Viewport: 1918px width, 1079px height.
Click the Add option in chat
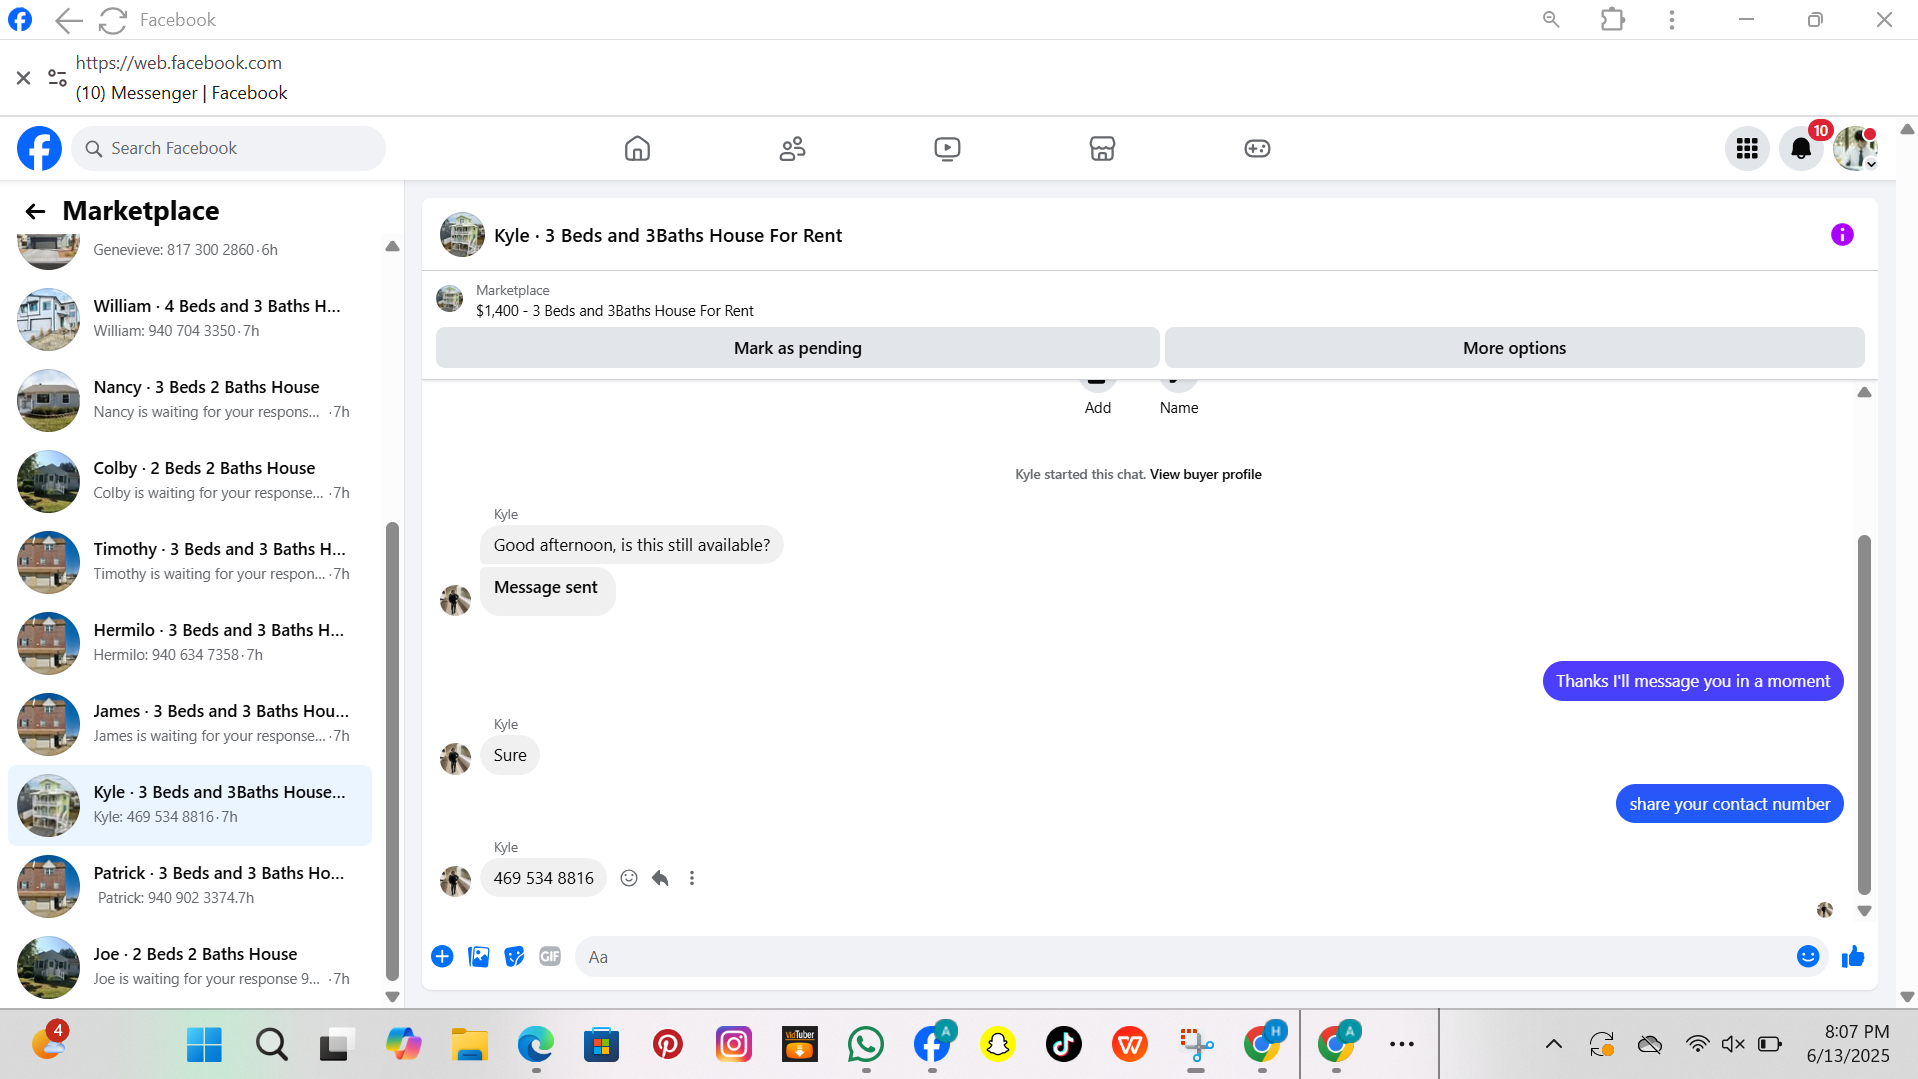pyautogui.click(x=1097, y=396)
